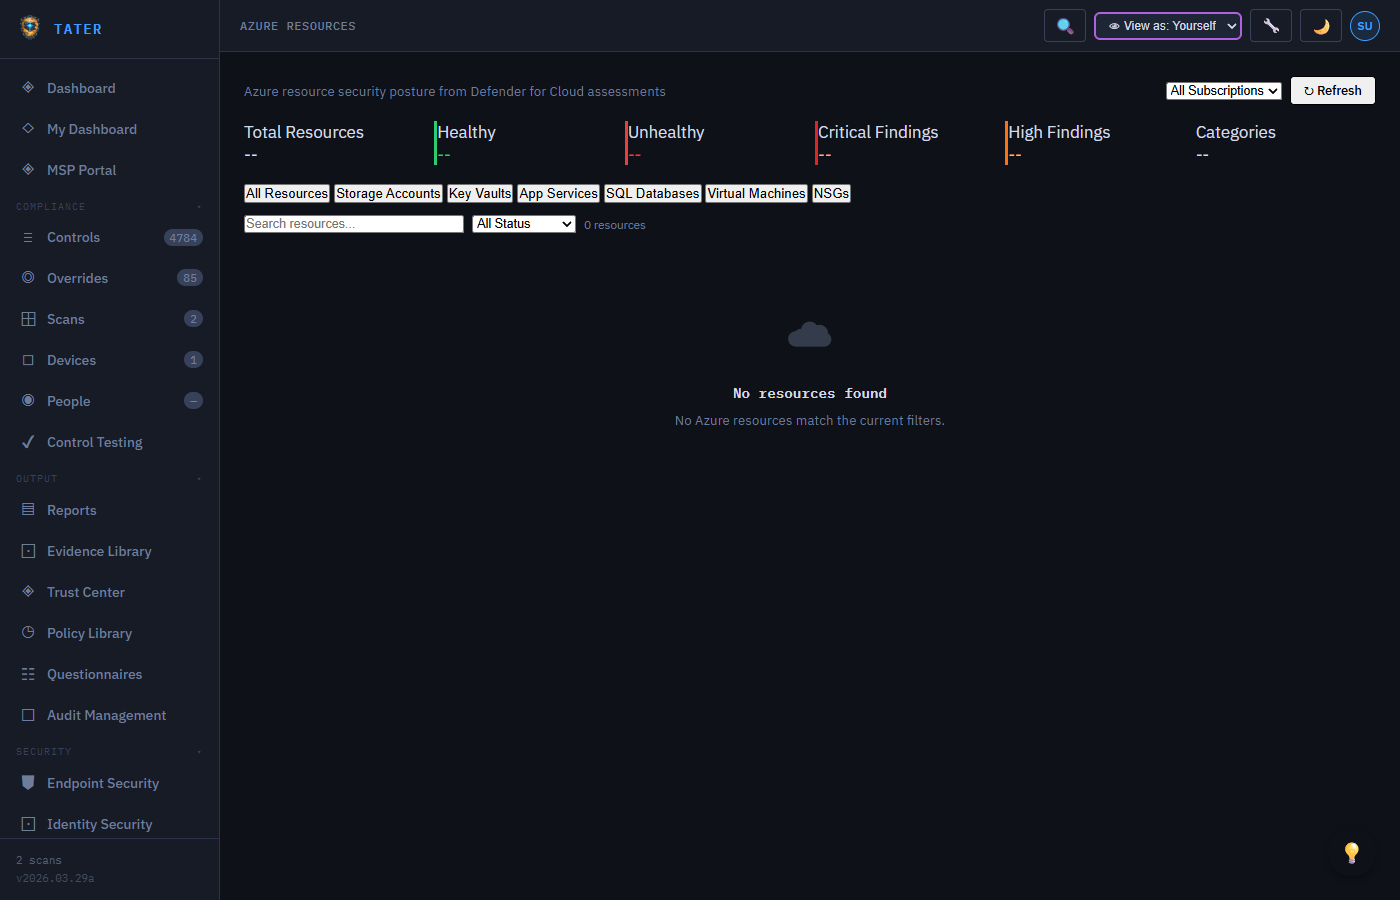Viewport: 1400px width, 900px height.
Task: Click the Total Resources stat card
Action: (329, 143)
